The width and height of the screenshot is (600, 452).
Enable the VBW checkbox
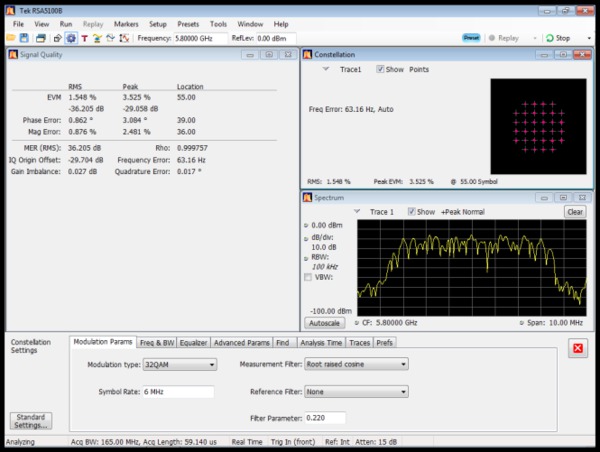(308, 277)
